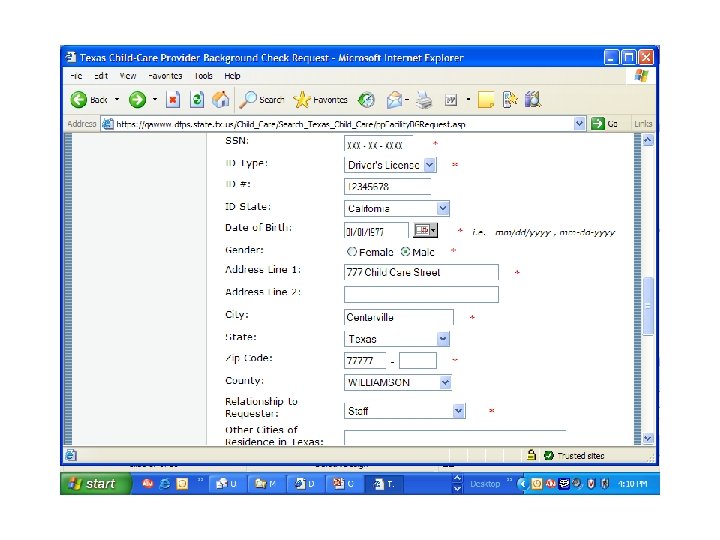The width and height of the screenshot is (720, 540).
Task: Select the Female gender radio button
Action: (x=352, y=252)
